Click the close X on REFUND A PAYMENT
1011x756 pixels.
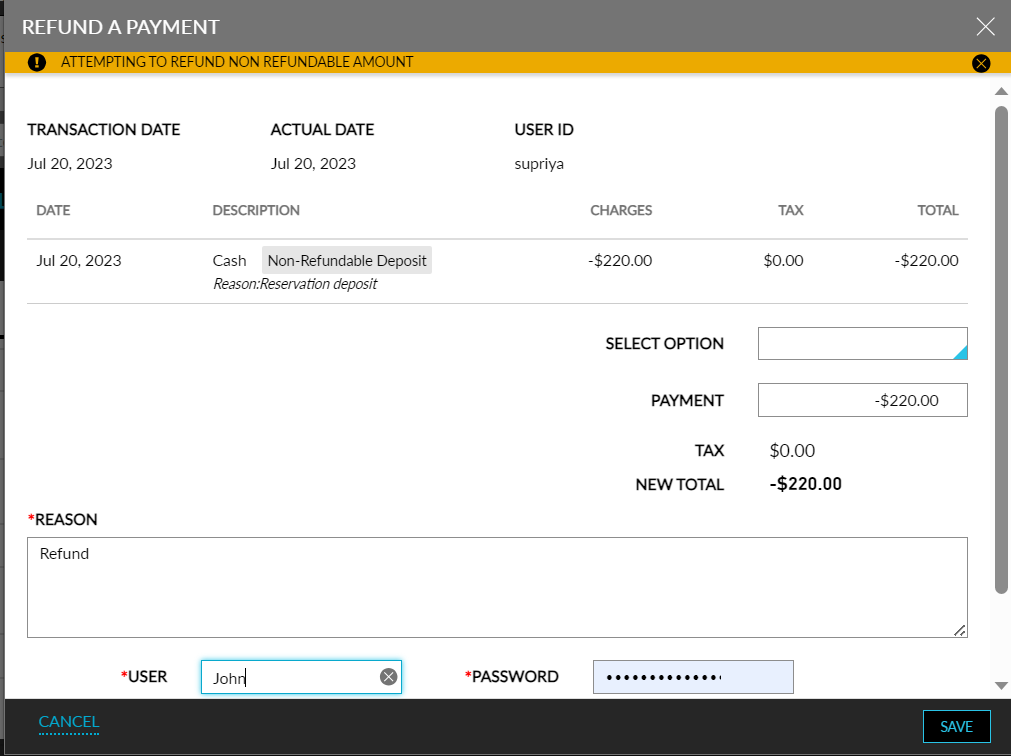click(x=985, y=26)
